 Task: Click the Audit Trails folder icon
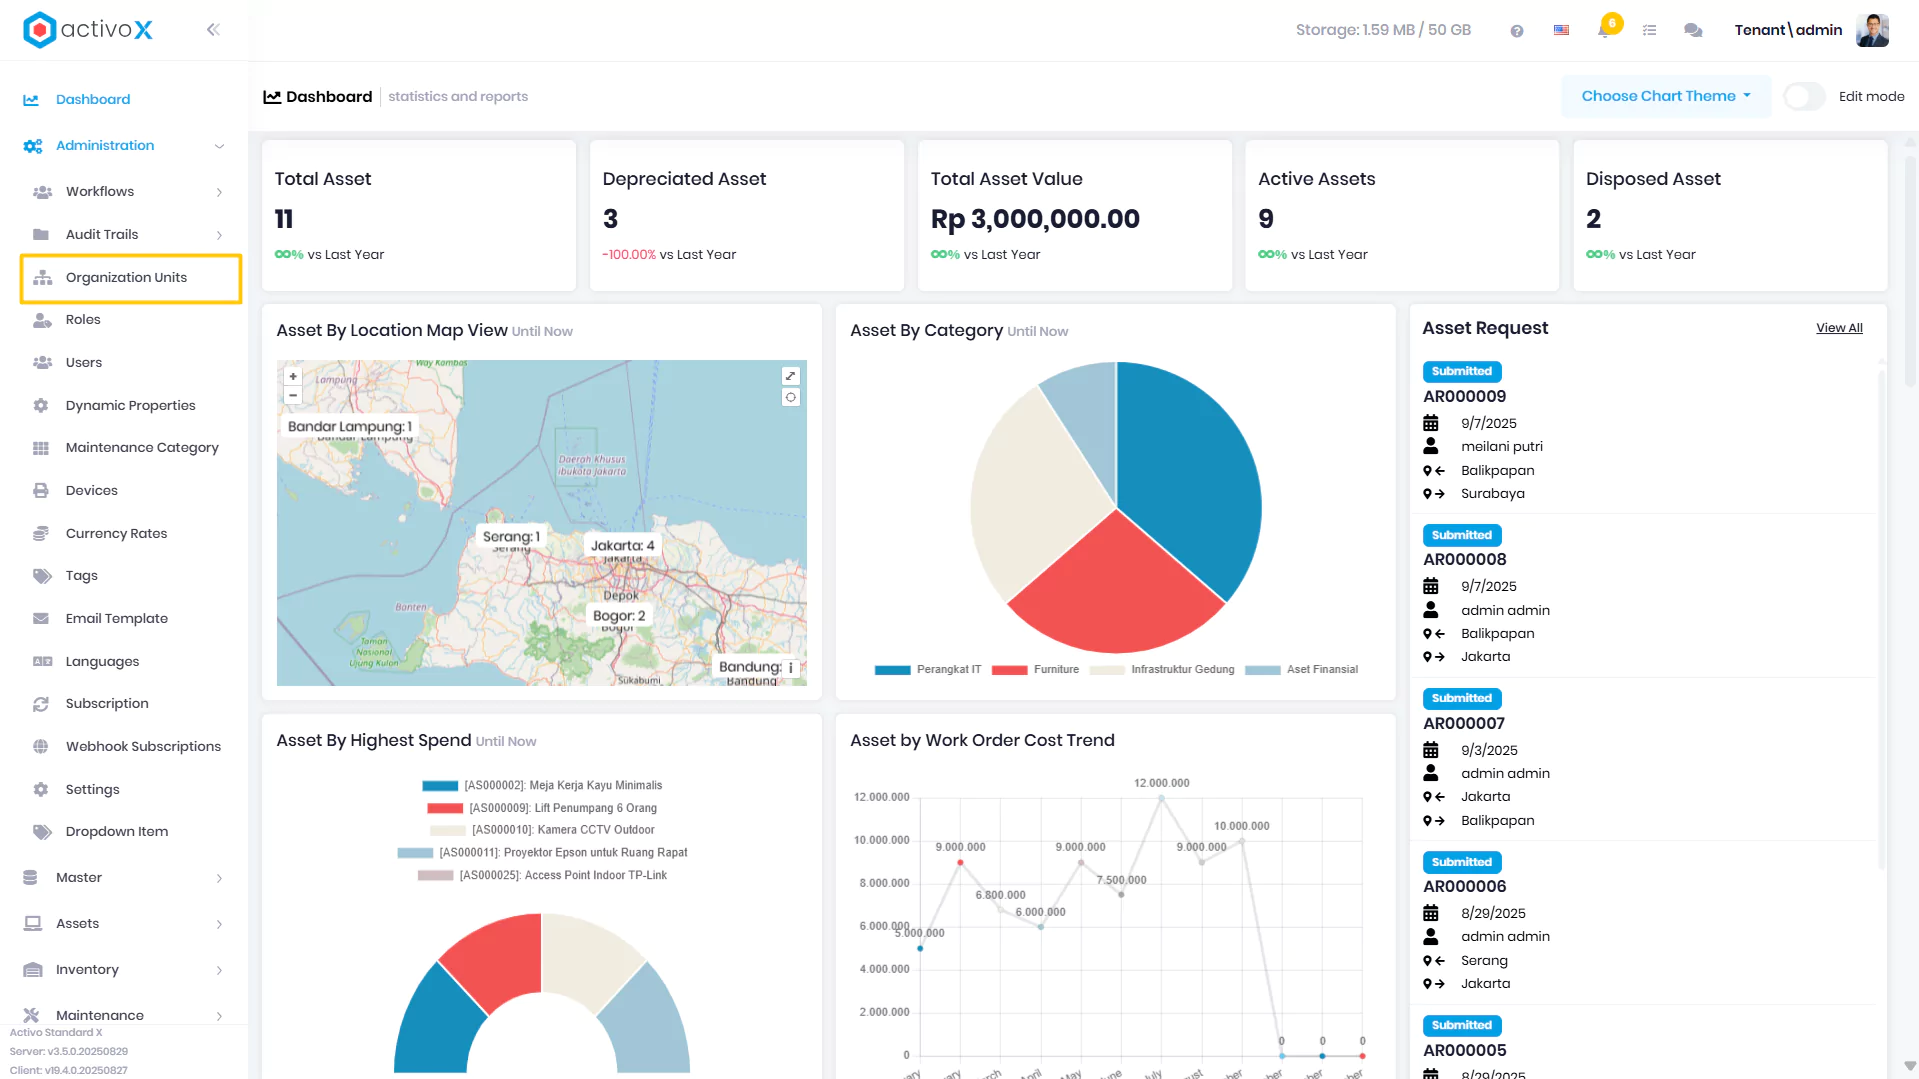(41, 235)
